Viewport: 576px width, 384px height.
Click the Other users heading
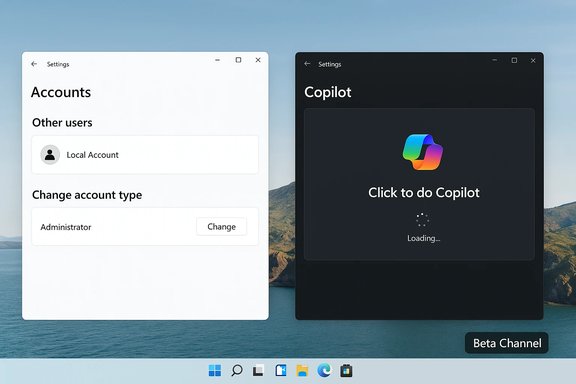tap(62, 122)
